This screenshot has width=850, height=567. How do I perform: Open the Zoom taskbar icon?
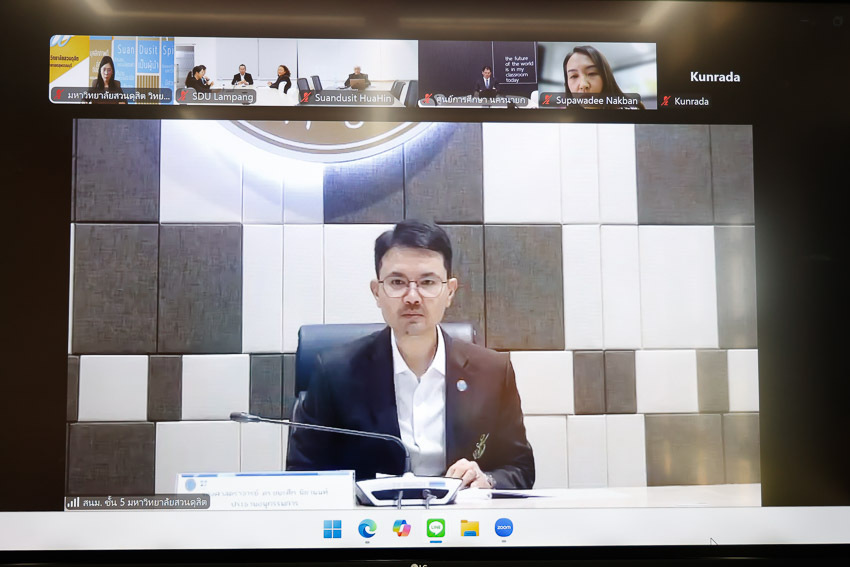pos(504,527)
